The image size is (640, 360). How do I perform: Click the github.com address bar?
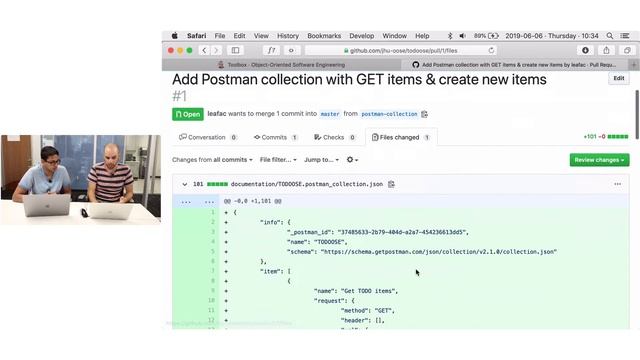click(400, 50)
